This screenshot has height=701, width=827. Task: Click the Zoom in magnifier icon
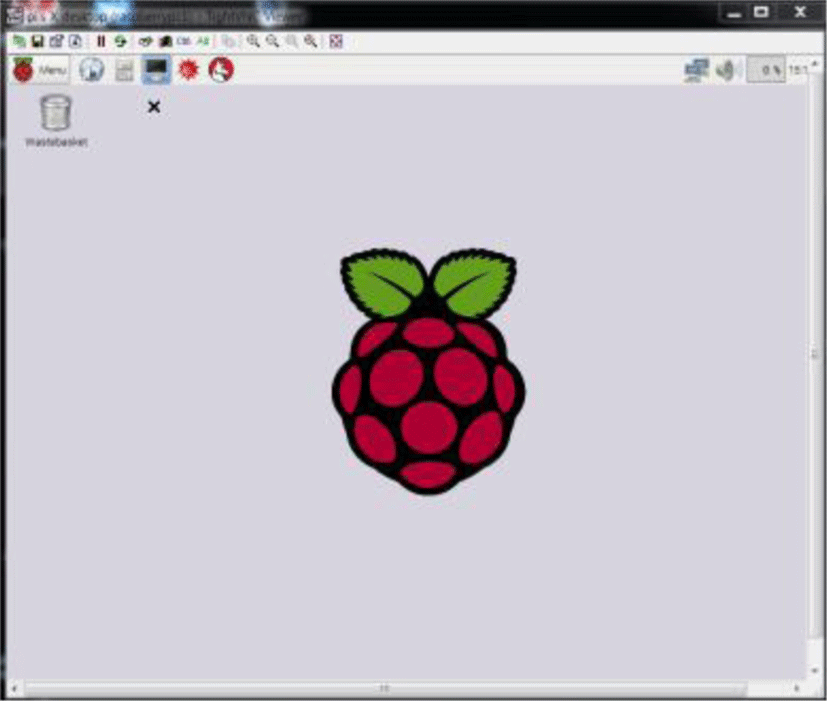coord(254,41)
